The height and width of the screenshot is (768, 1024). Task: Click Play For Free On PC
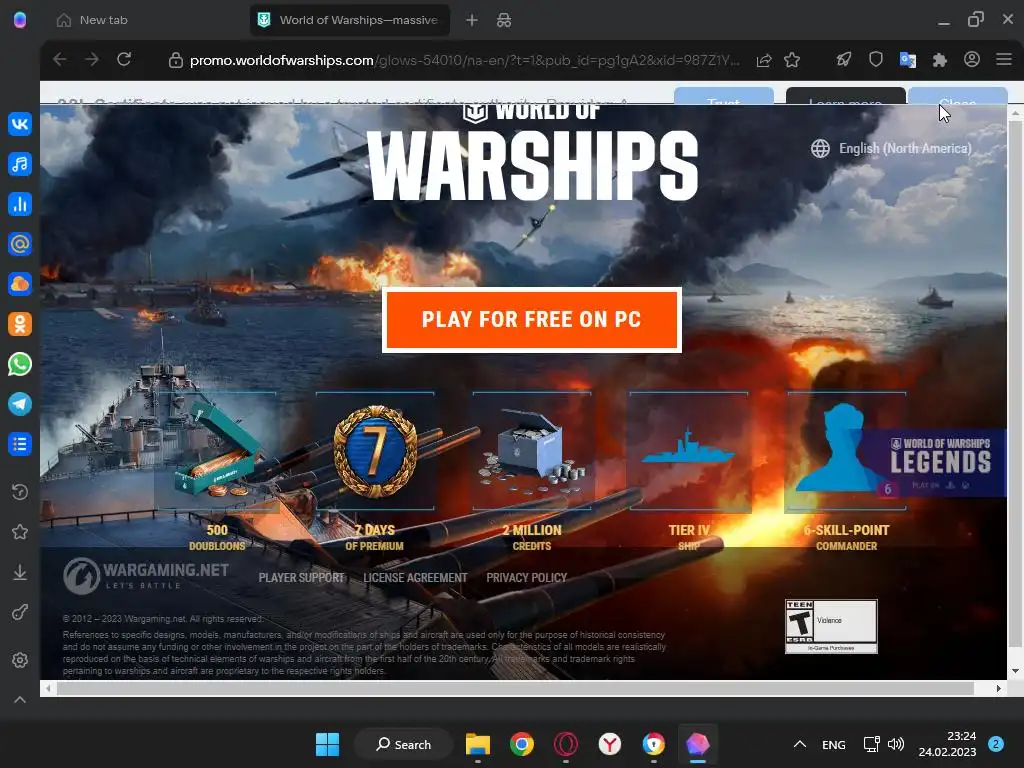[x=532, y=319]
